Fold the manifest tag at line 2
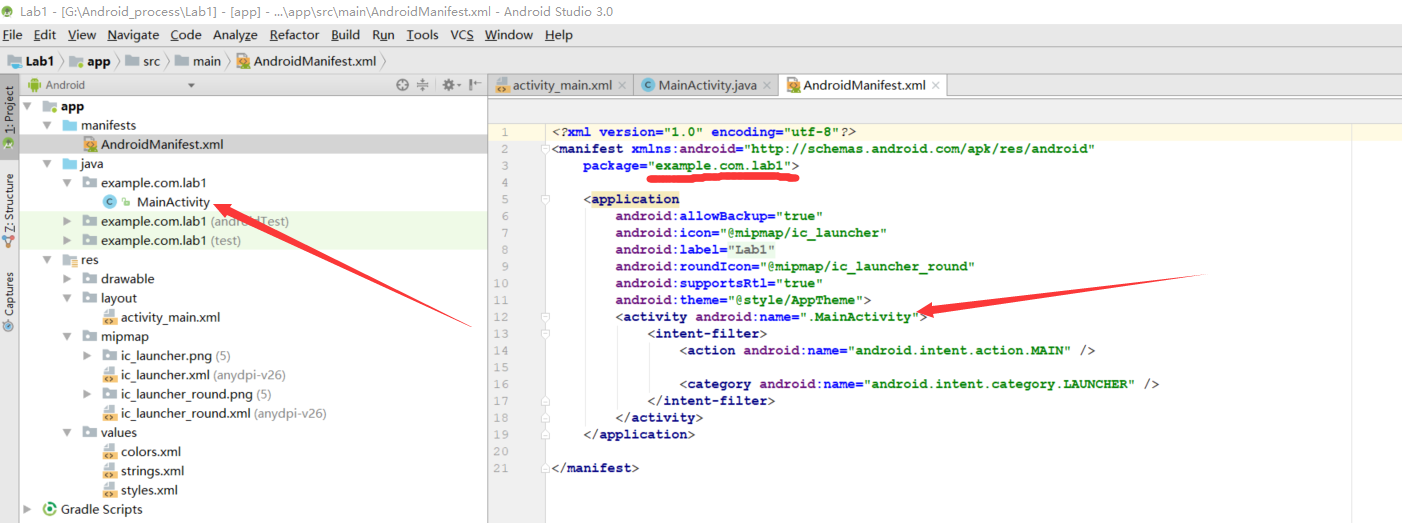The image size is (1402, 523). [x=546, y=149]
